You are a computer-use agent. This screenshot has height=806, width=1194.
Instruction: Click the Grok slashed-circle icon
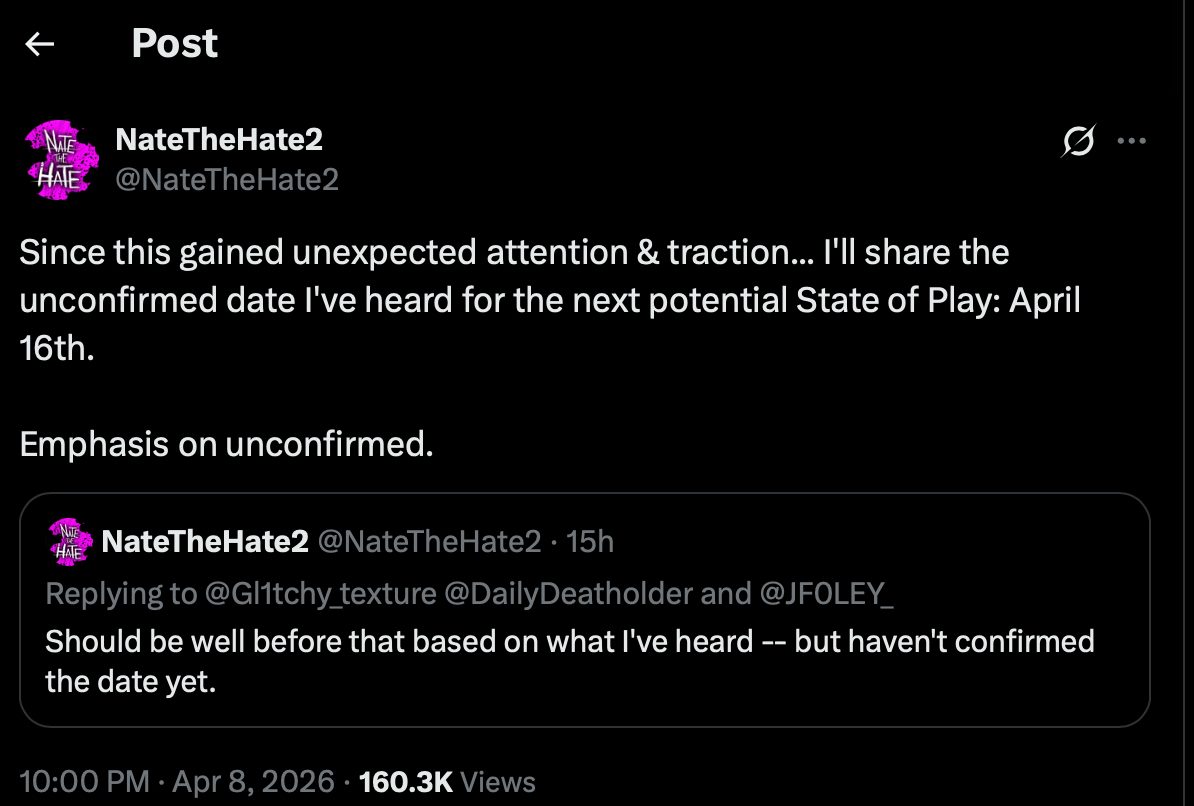[1081, 143]
